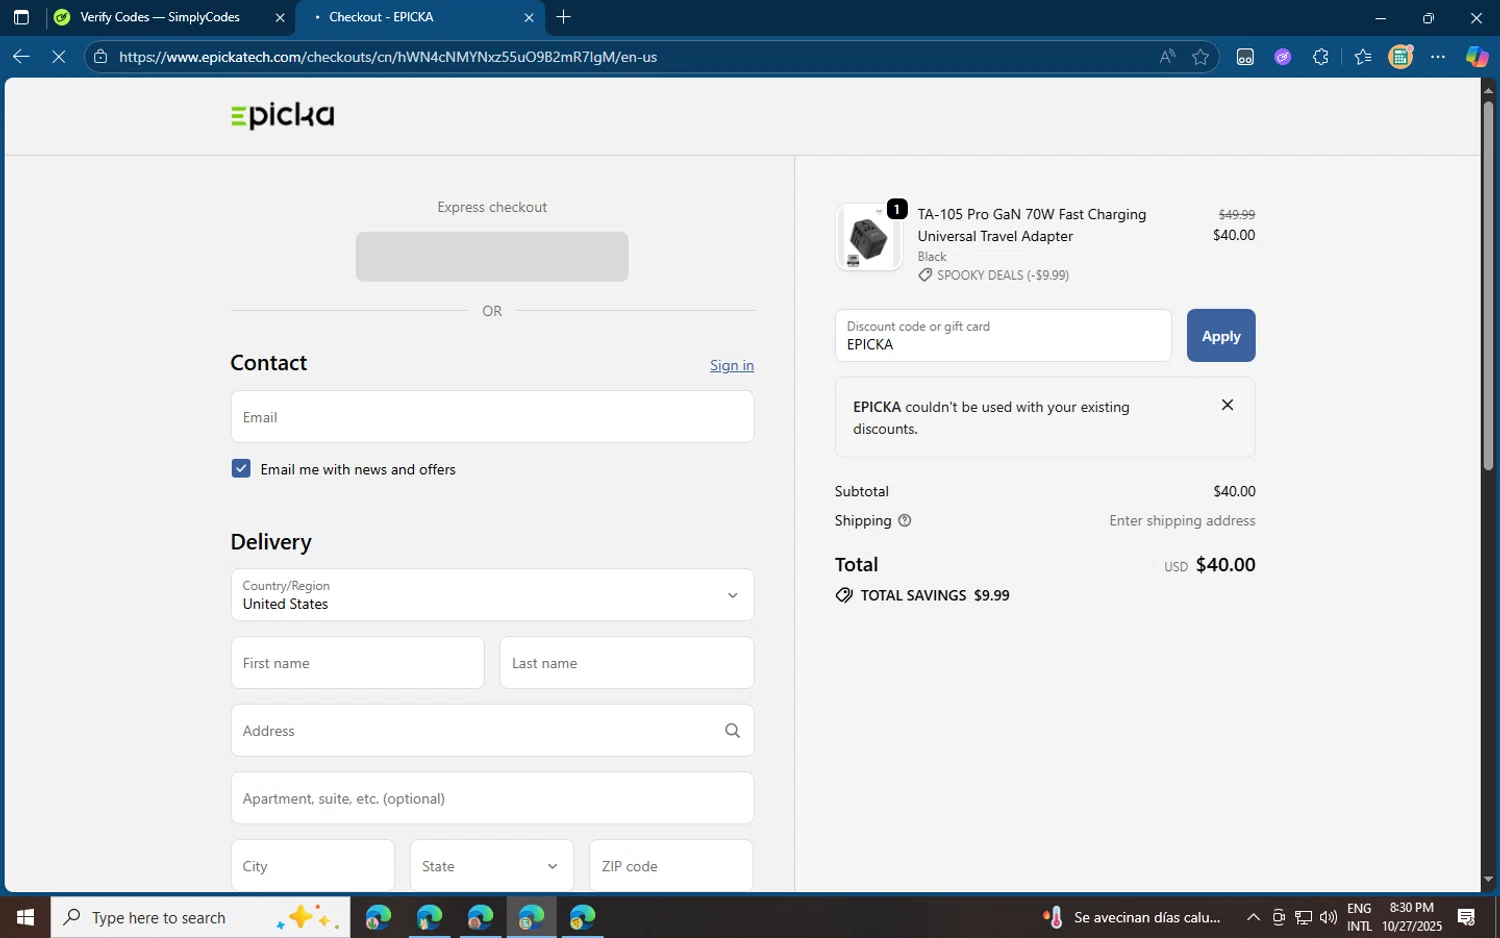Click the Address input field

point(492,731)
